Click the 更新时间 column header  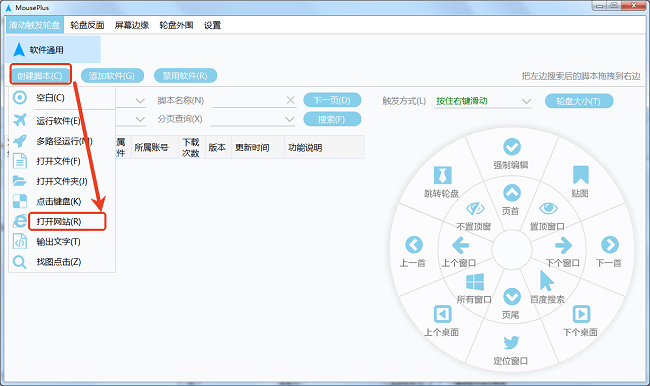[x=258, y=147]
